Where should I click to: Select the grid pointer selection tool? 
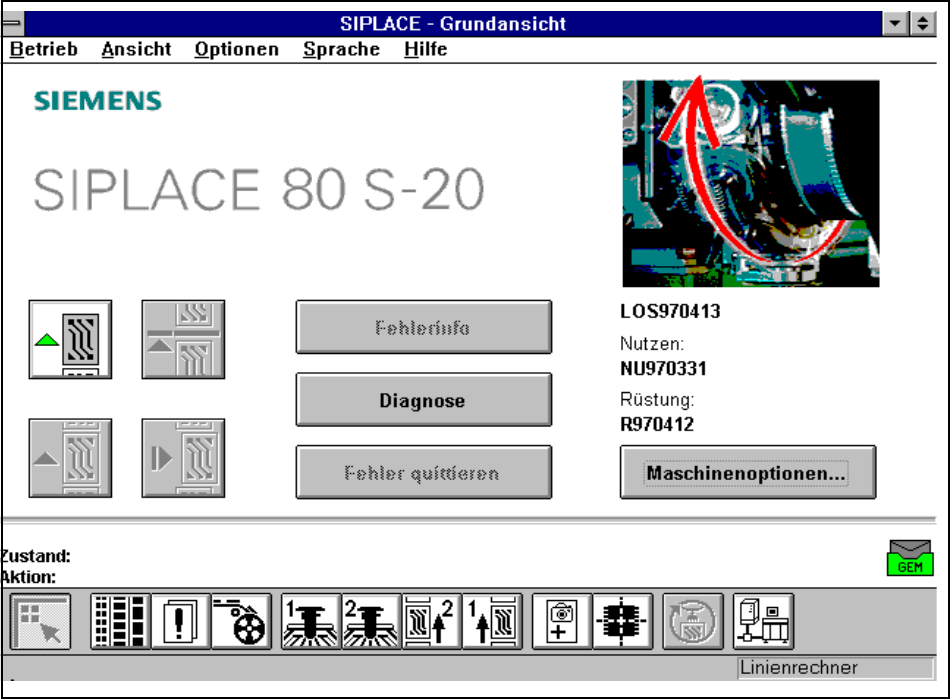click(x=41, y=621)
